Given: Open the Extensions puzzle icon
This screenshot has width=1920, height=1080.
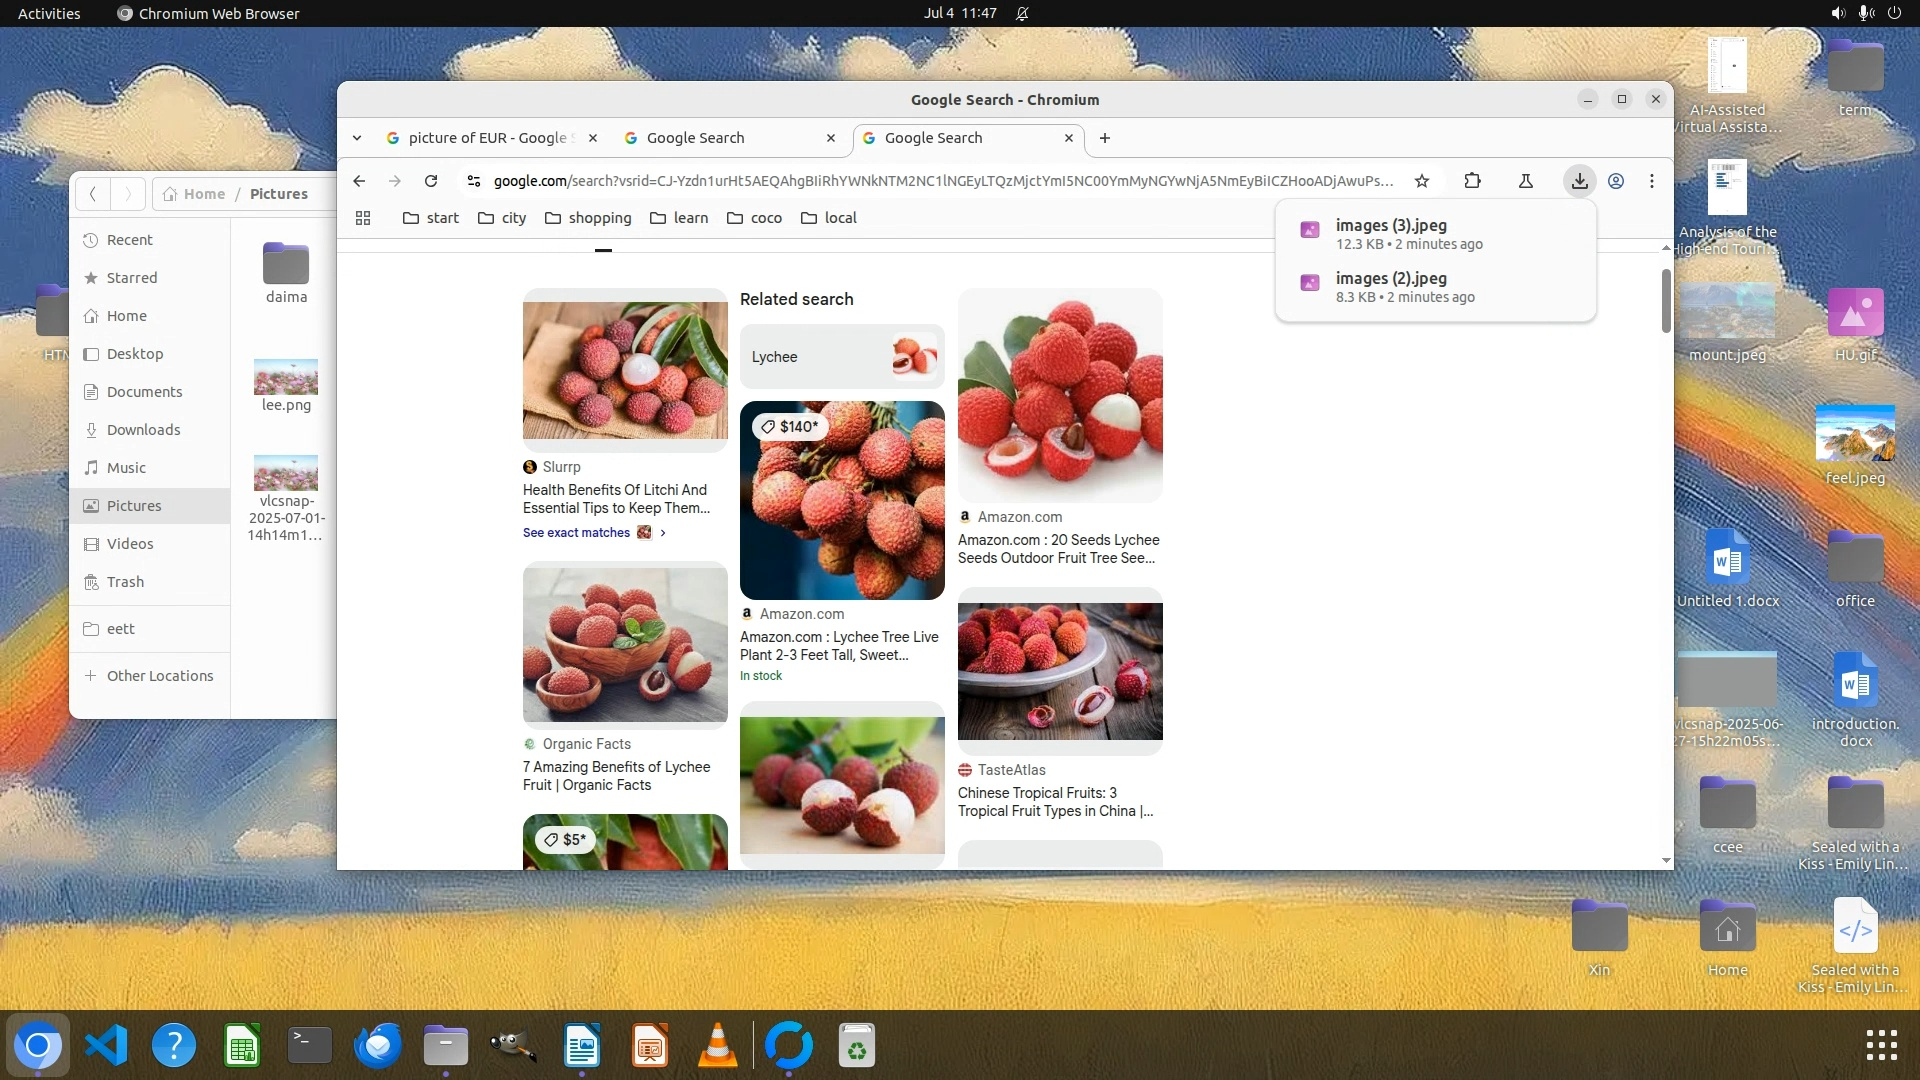Looking at the screenshot, I should [1472, 181].
